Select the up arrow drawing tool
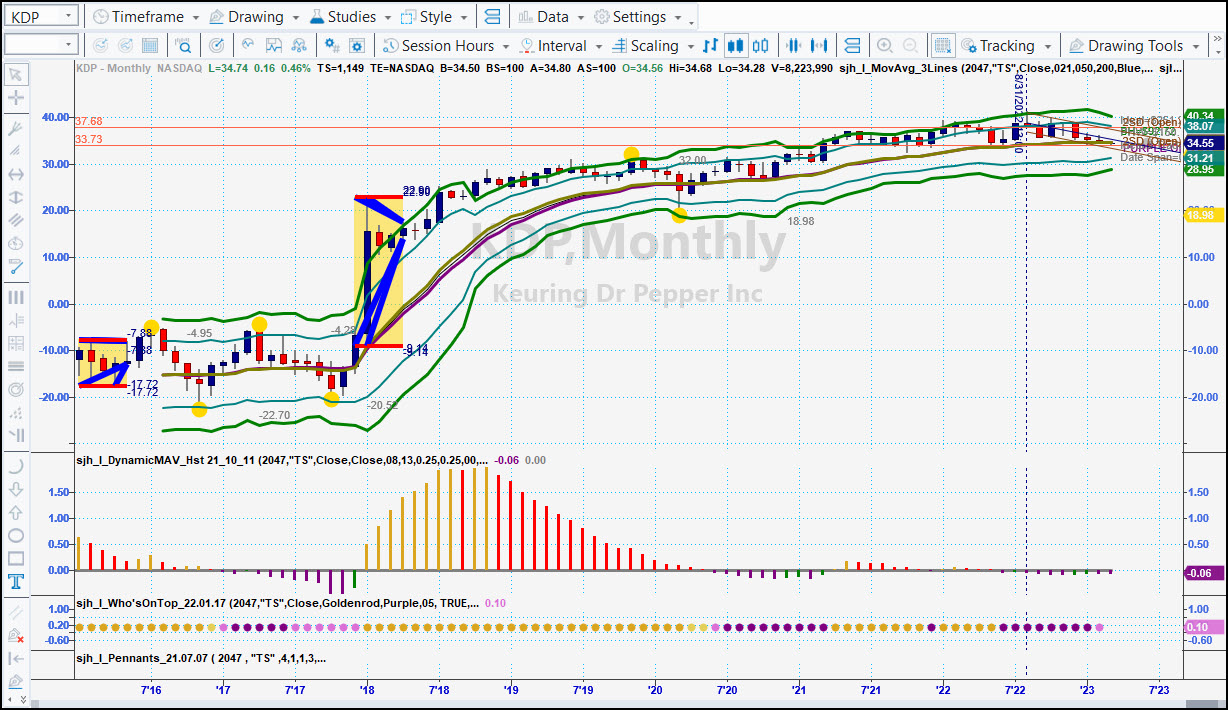The height and width of the screenshot is (710, 1228). click(15, 512)
